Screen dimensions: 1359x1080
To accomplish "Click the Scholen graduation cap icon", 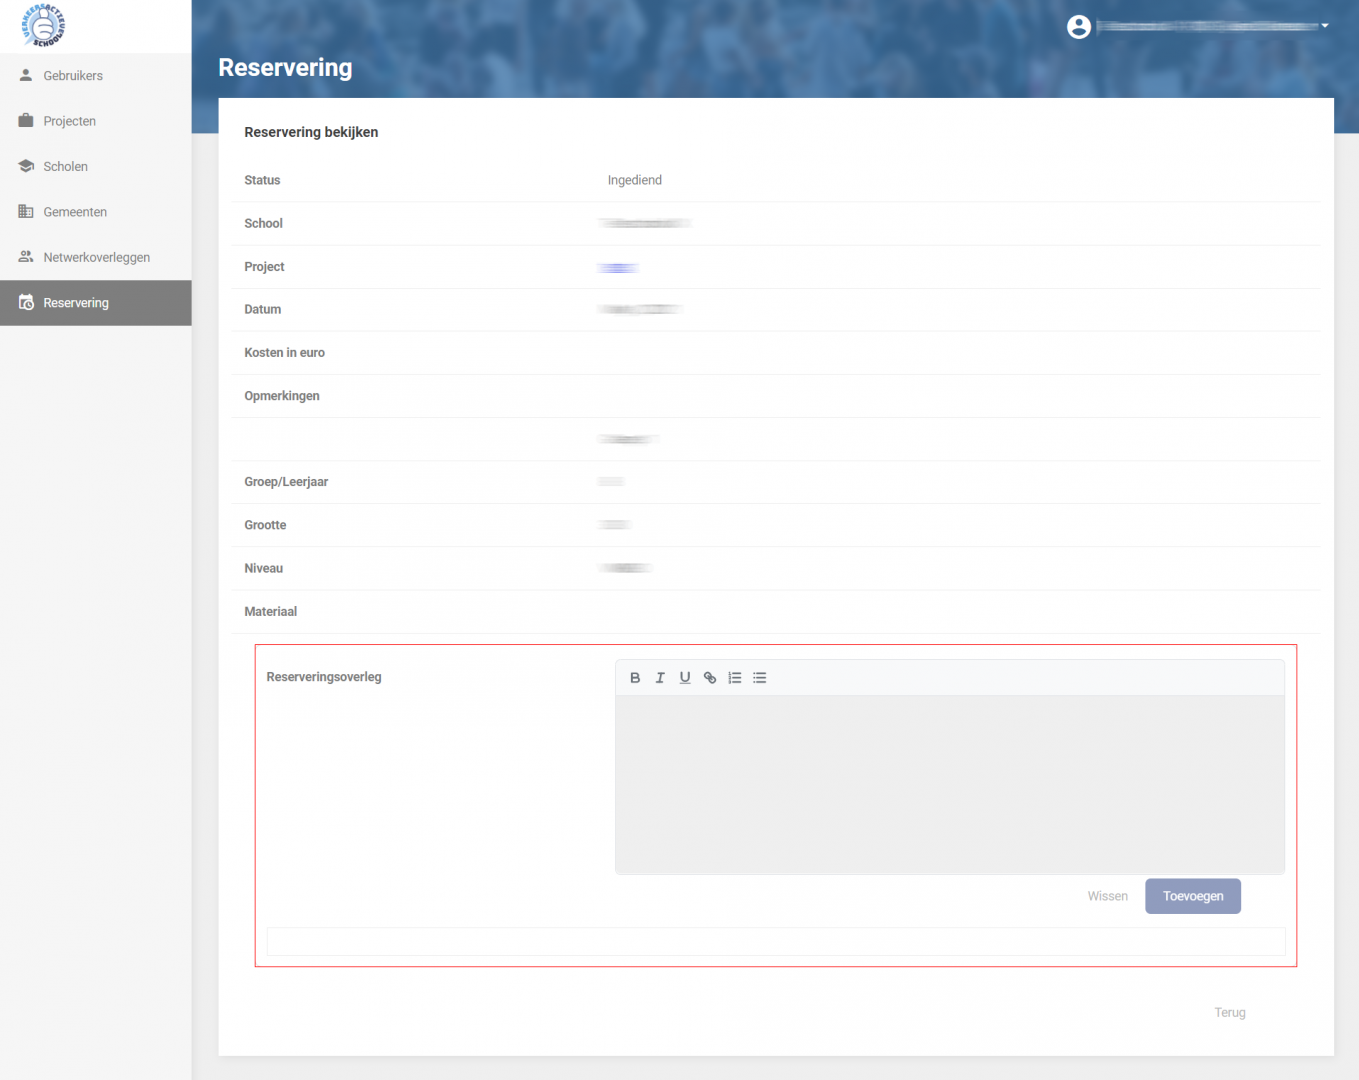I will coord(26,166).
